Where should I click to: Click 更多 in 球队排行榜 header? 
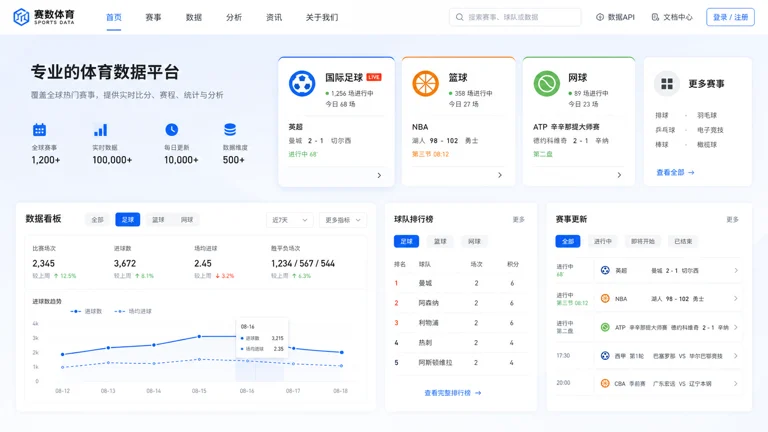(x=519, y=219)
